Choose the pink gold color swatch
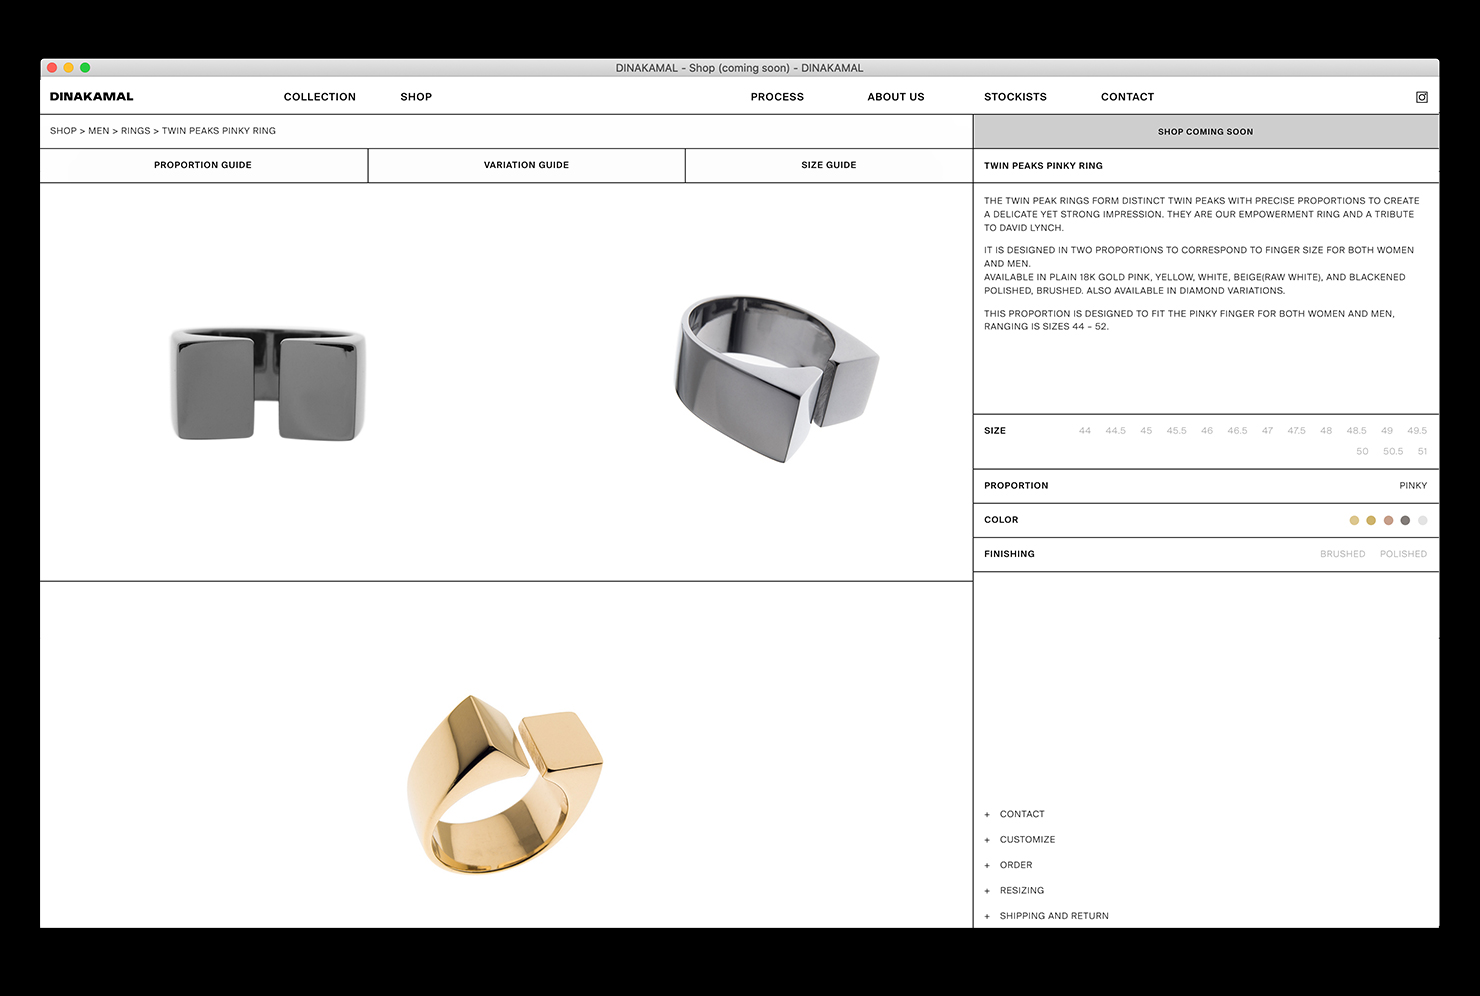 click(1388, 520)
